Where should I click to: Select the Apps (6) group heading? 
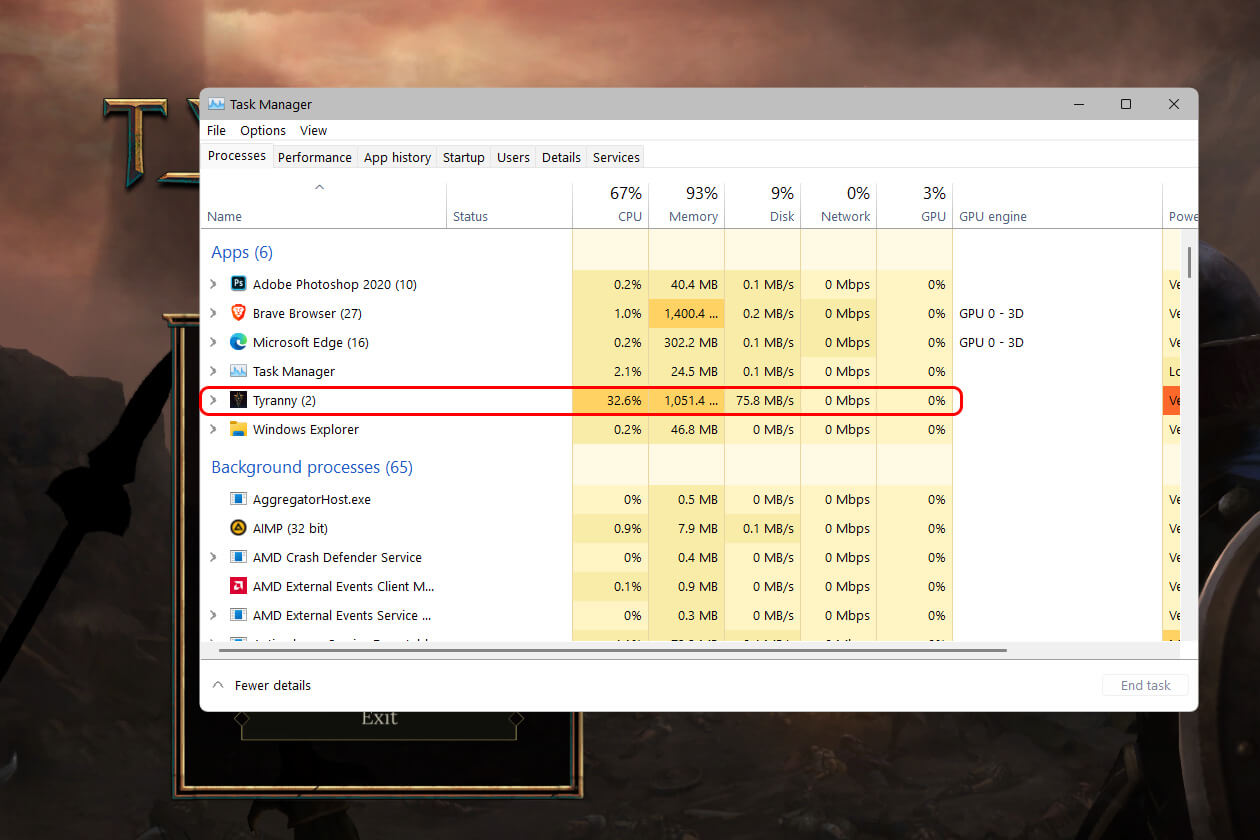(x=242, y=252)
